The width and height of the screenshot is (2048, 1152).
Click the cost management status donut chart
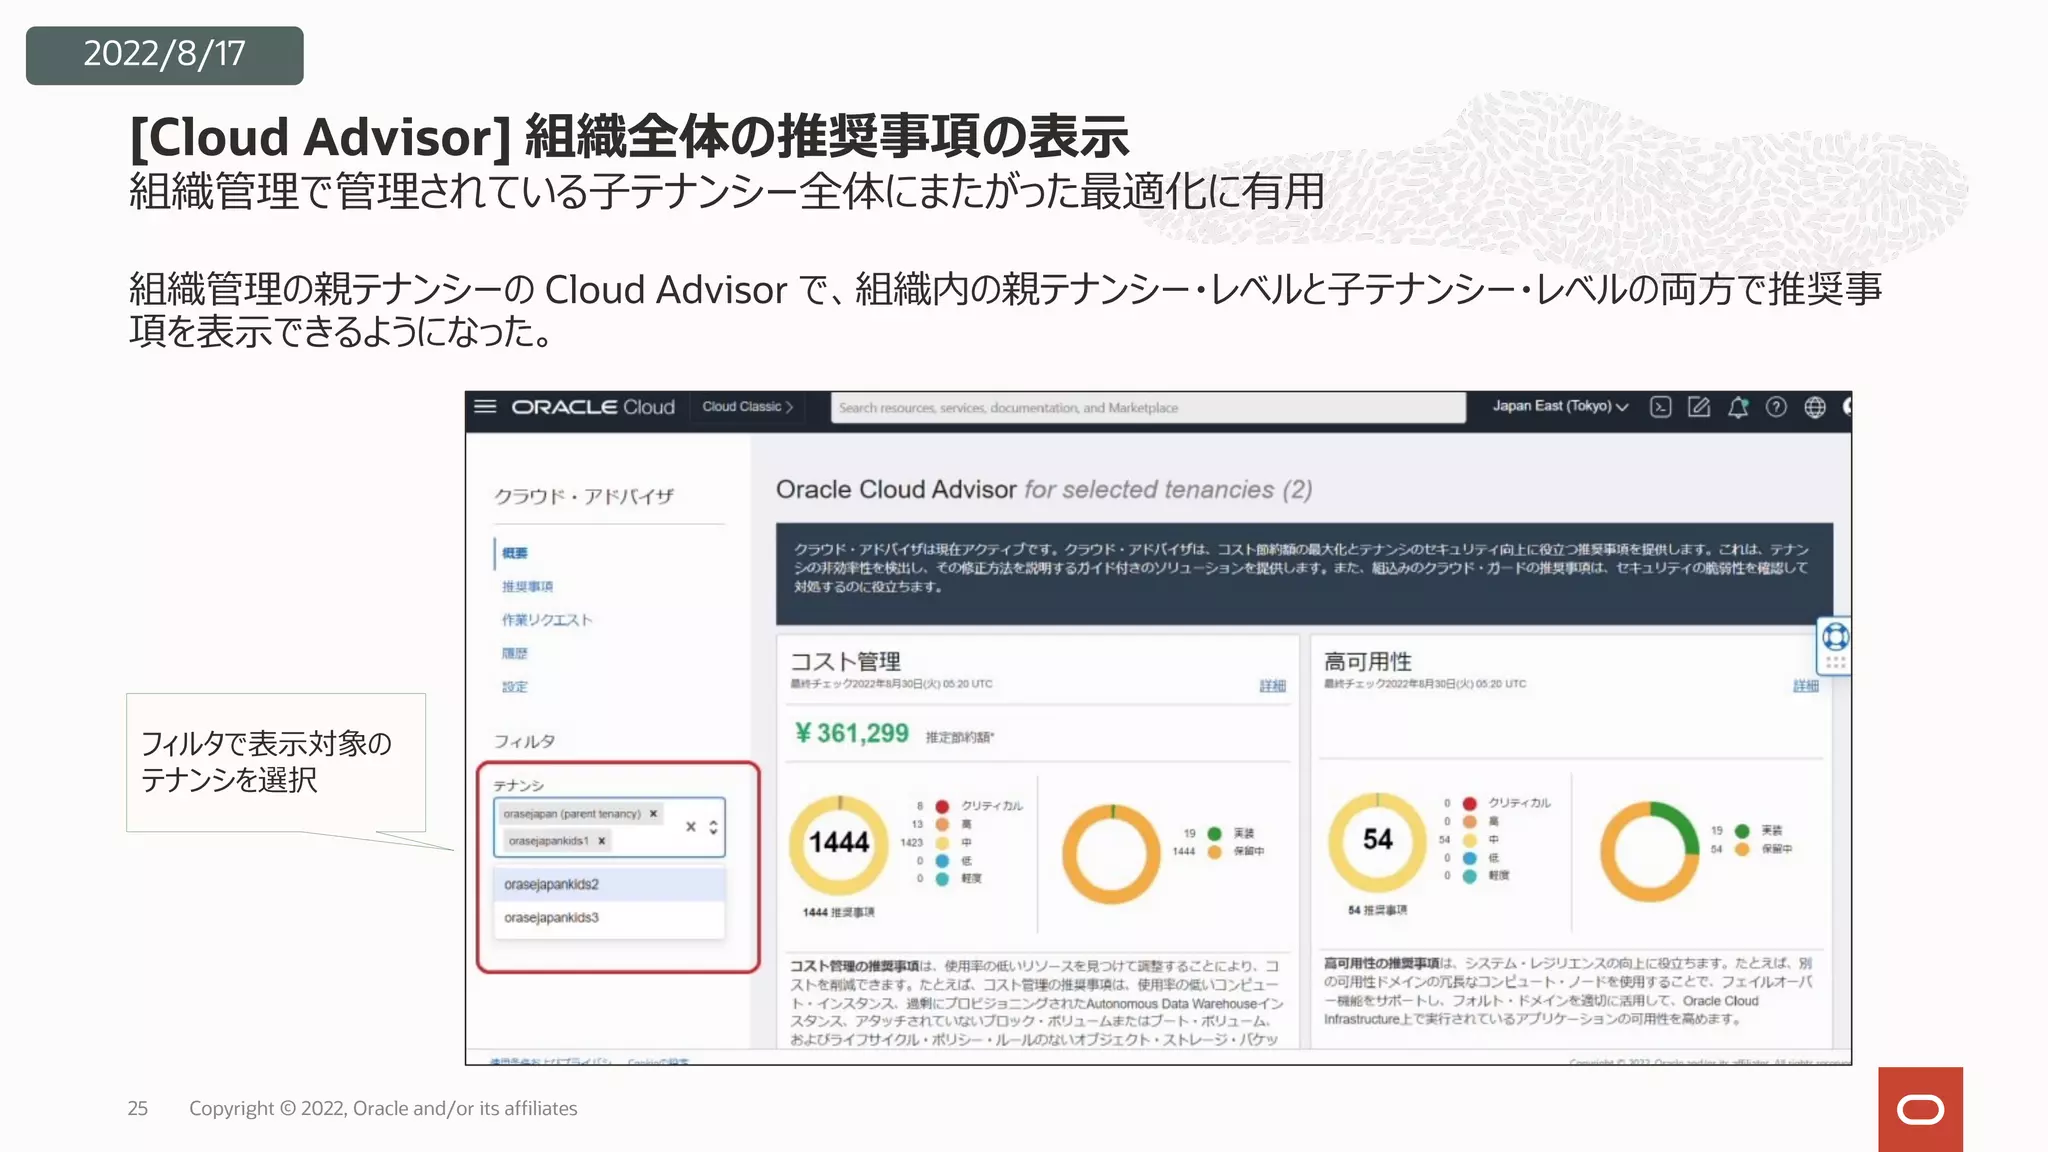point(1111,853)
